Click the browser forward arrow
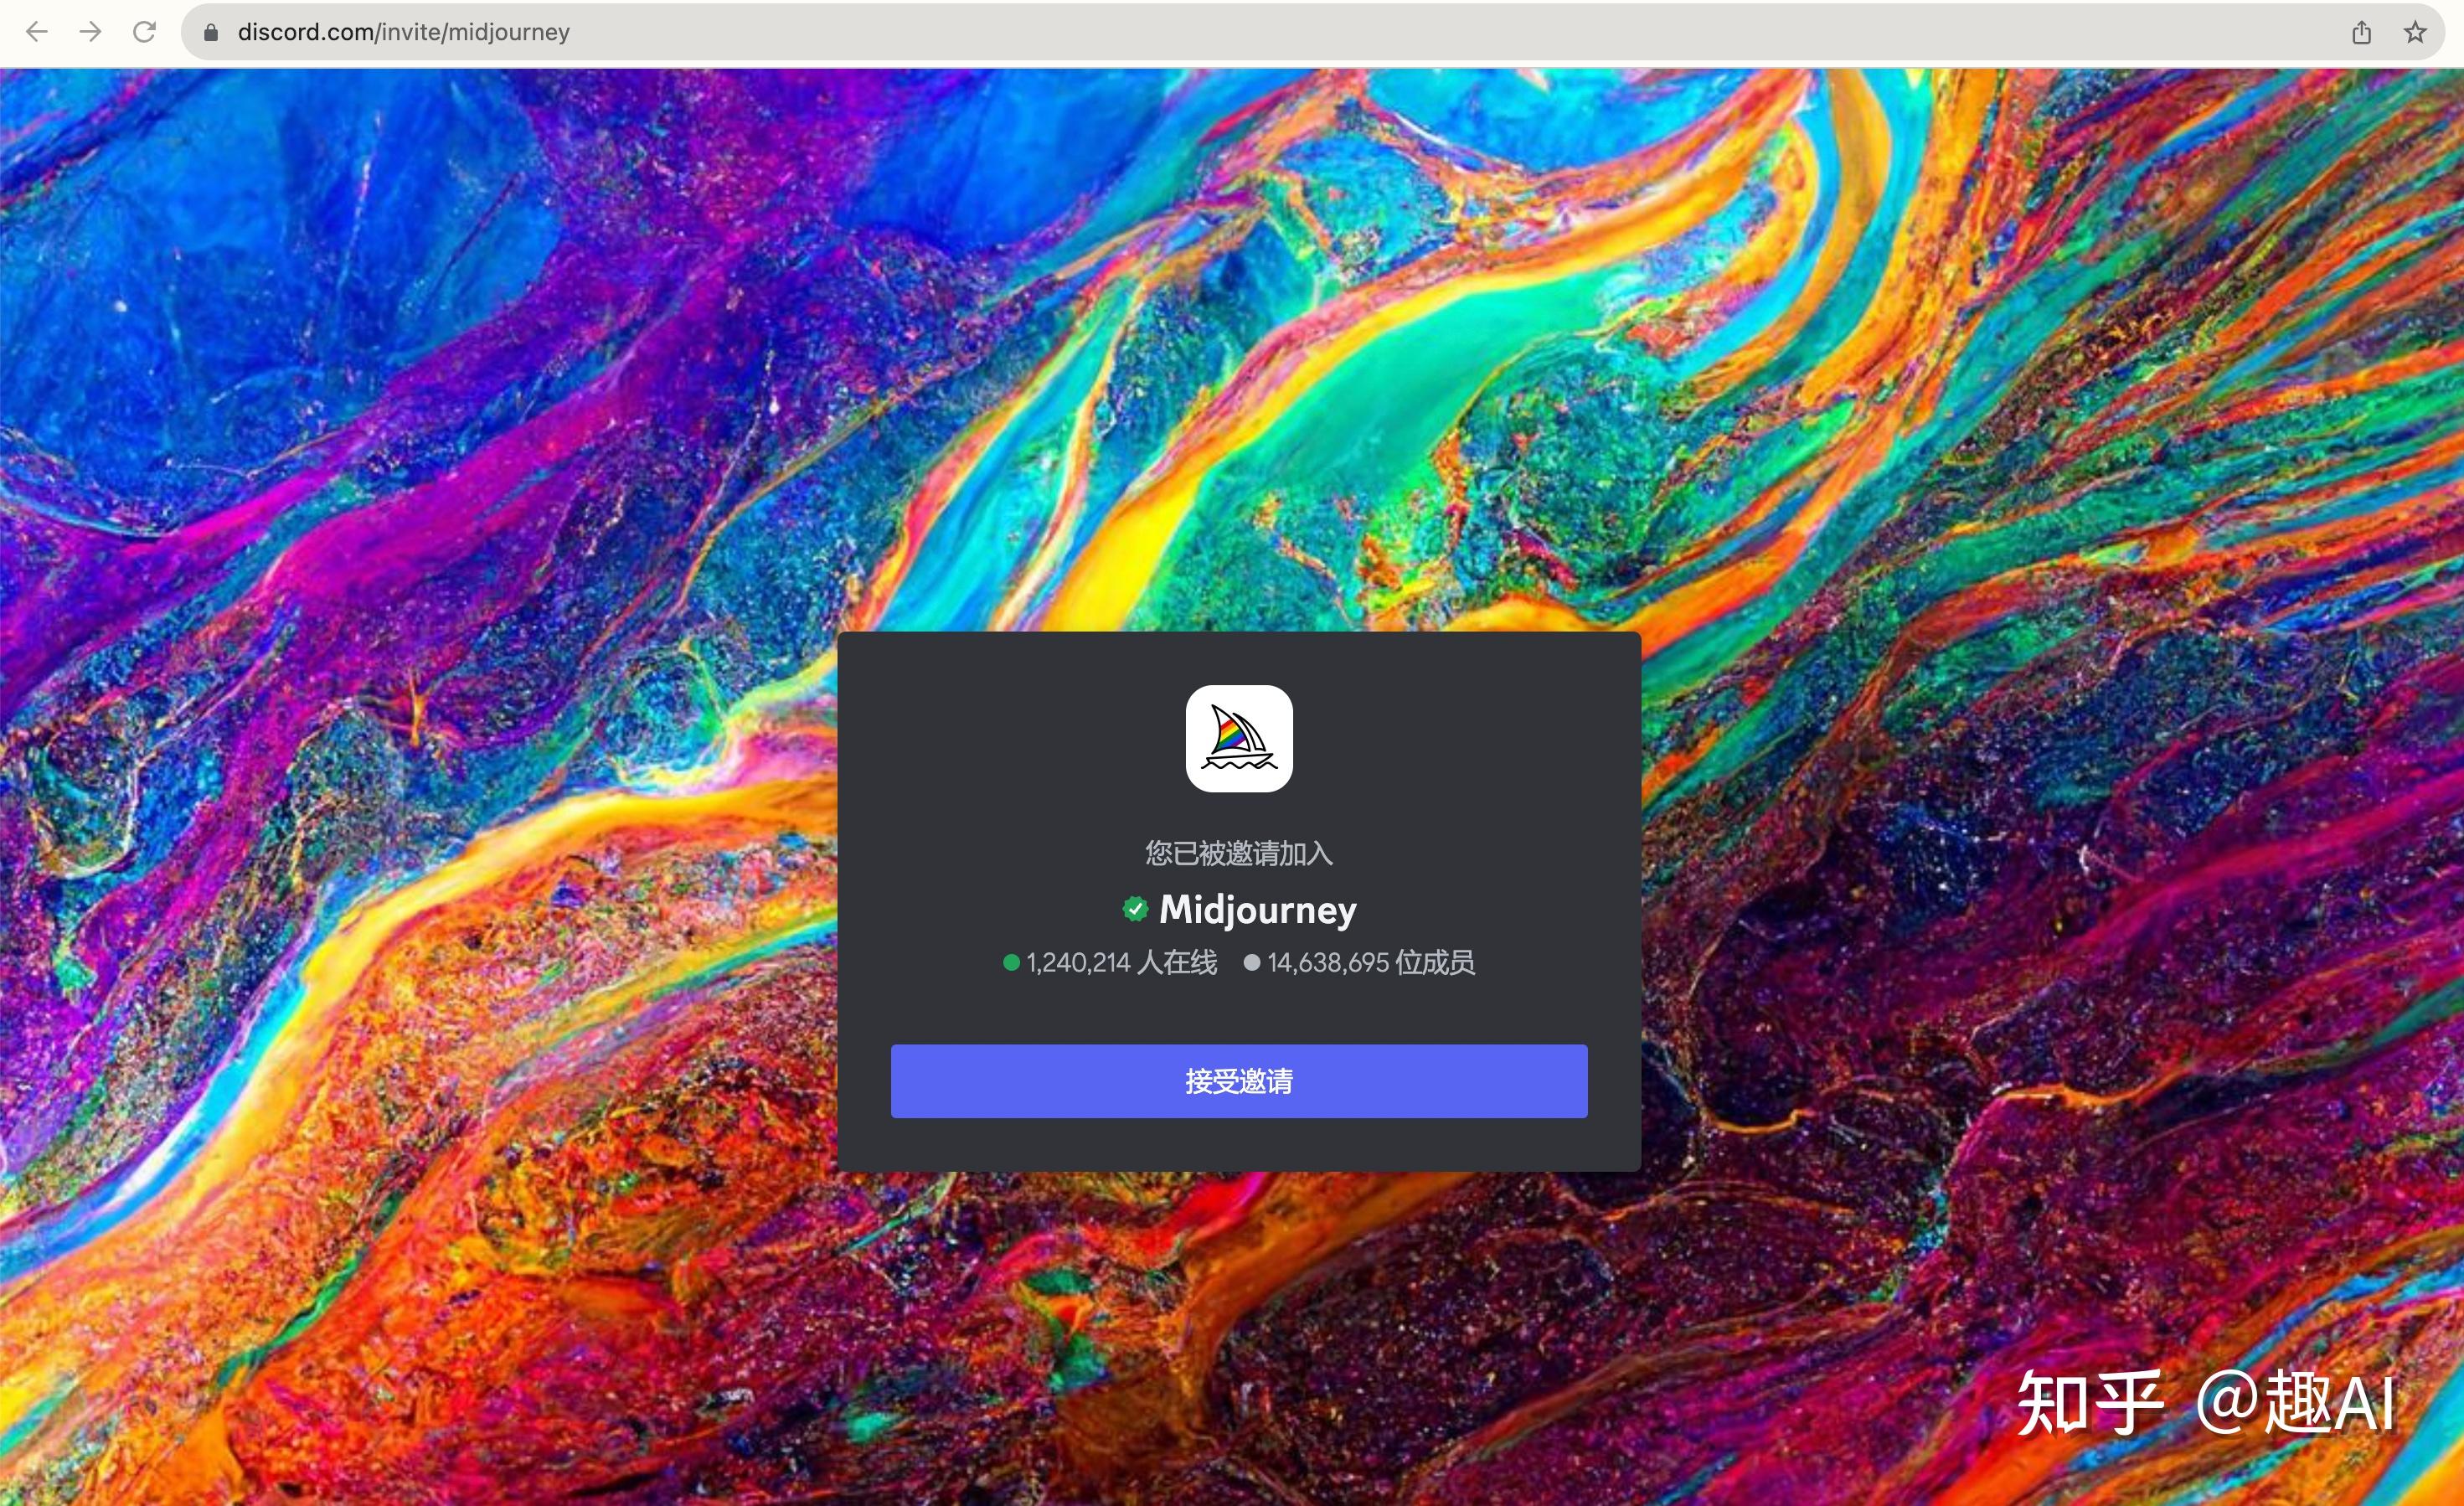 [91, 32]
